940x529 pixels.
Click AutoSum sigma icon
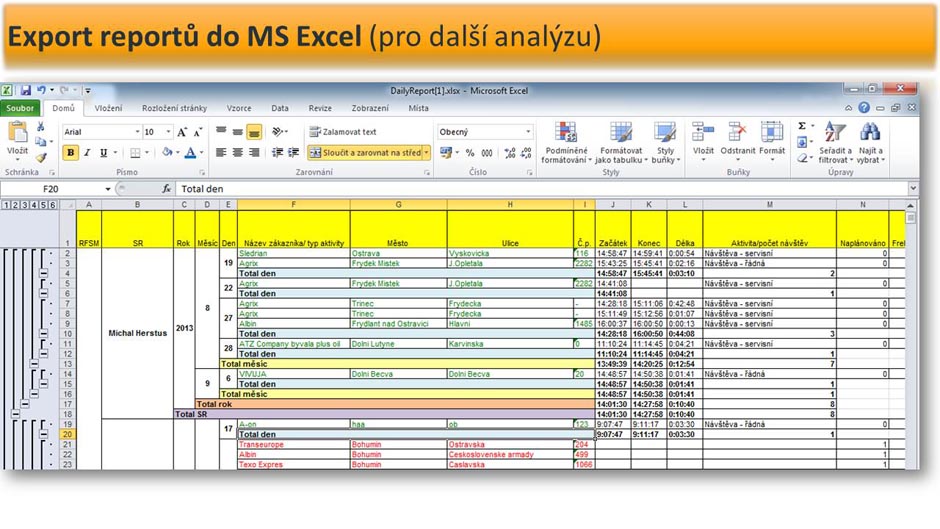pyautogui.click(x=802, y=126)
